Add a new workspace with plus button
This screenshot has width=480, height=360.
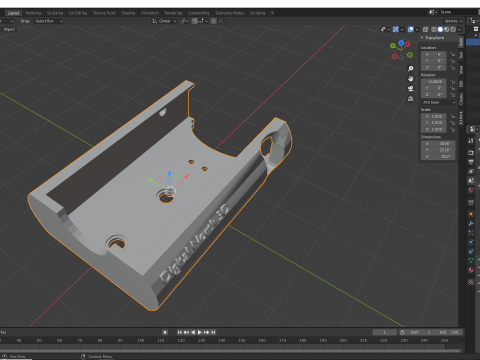[272, 13]
